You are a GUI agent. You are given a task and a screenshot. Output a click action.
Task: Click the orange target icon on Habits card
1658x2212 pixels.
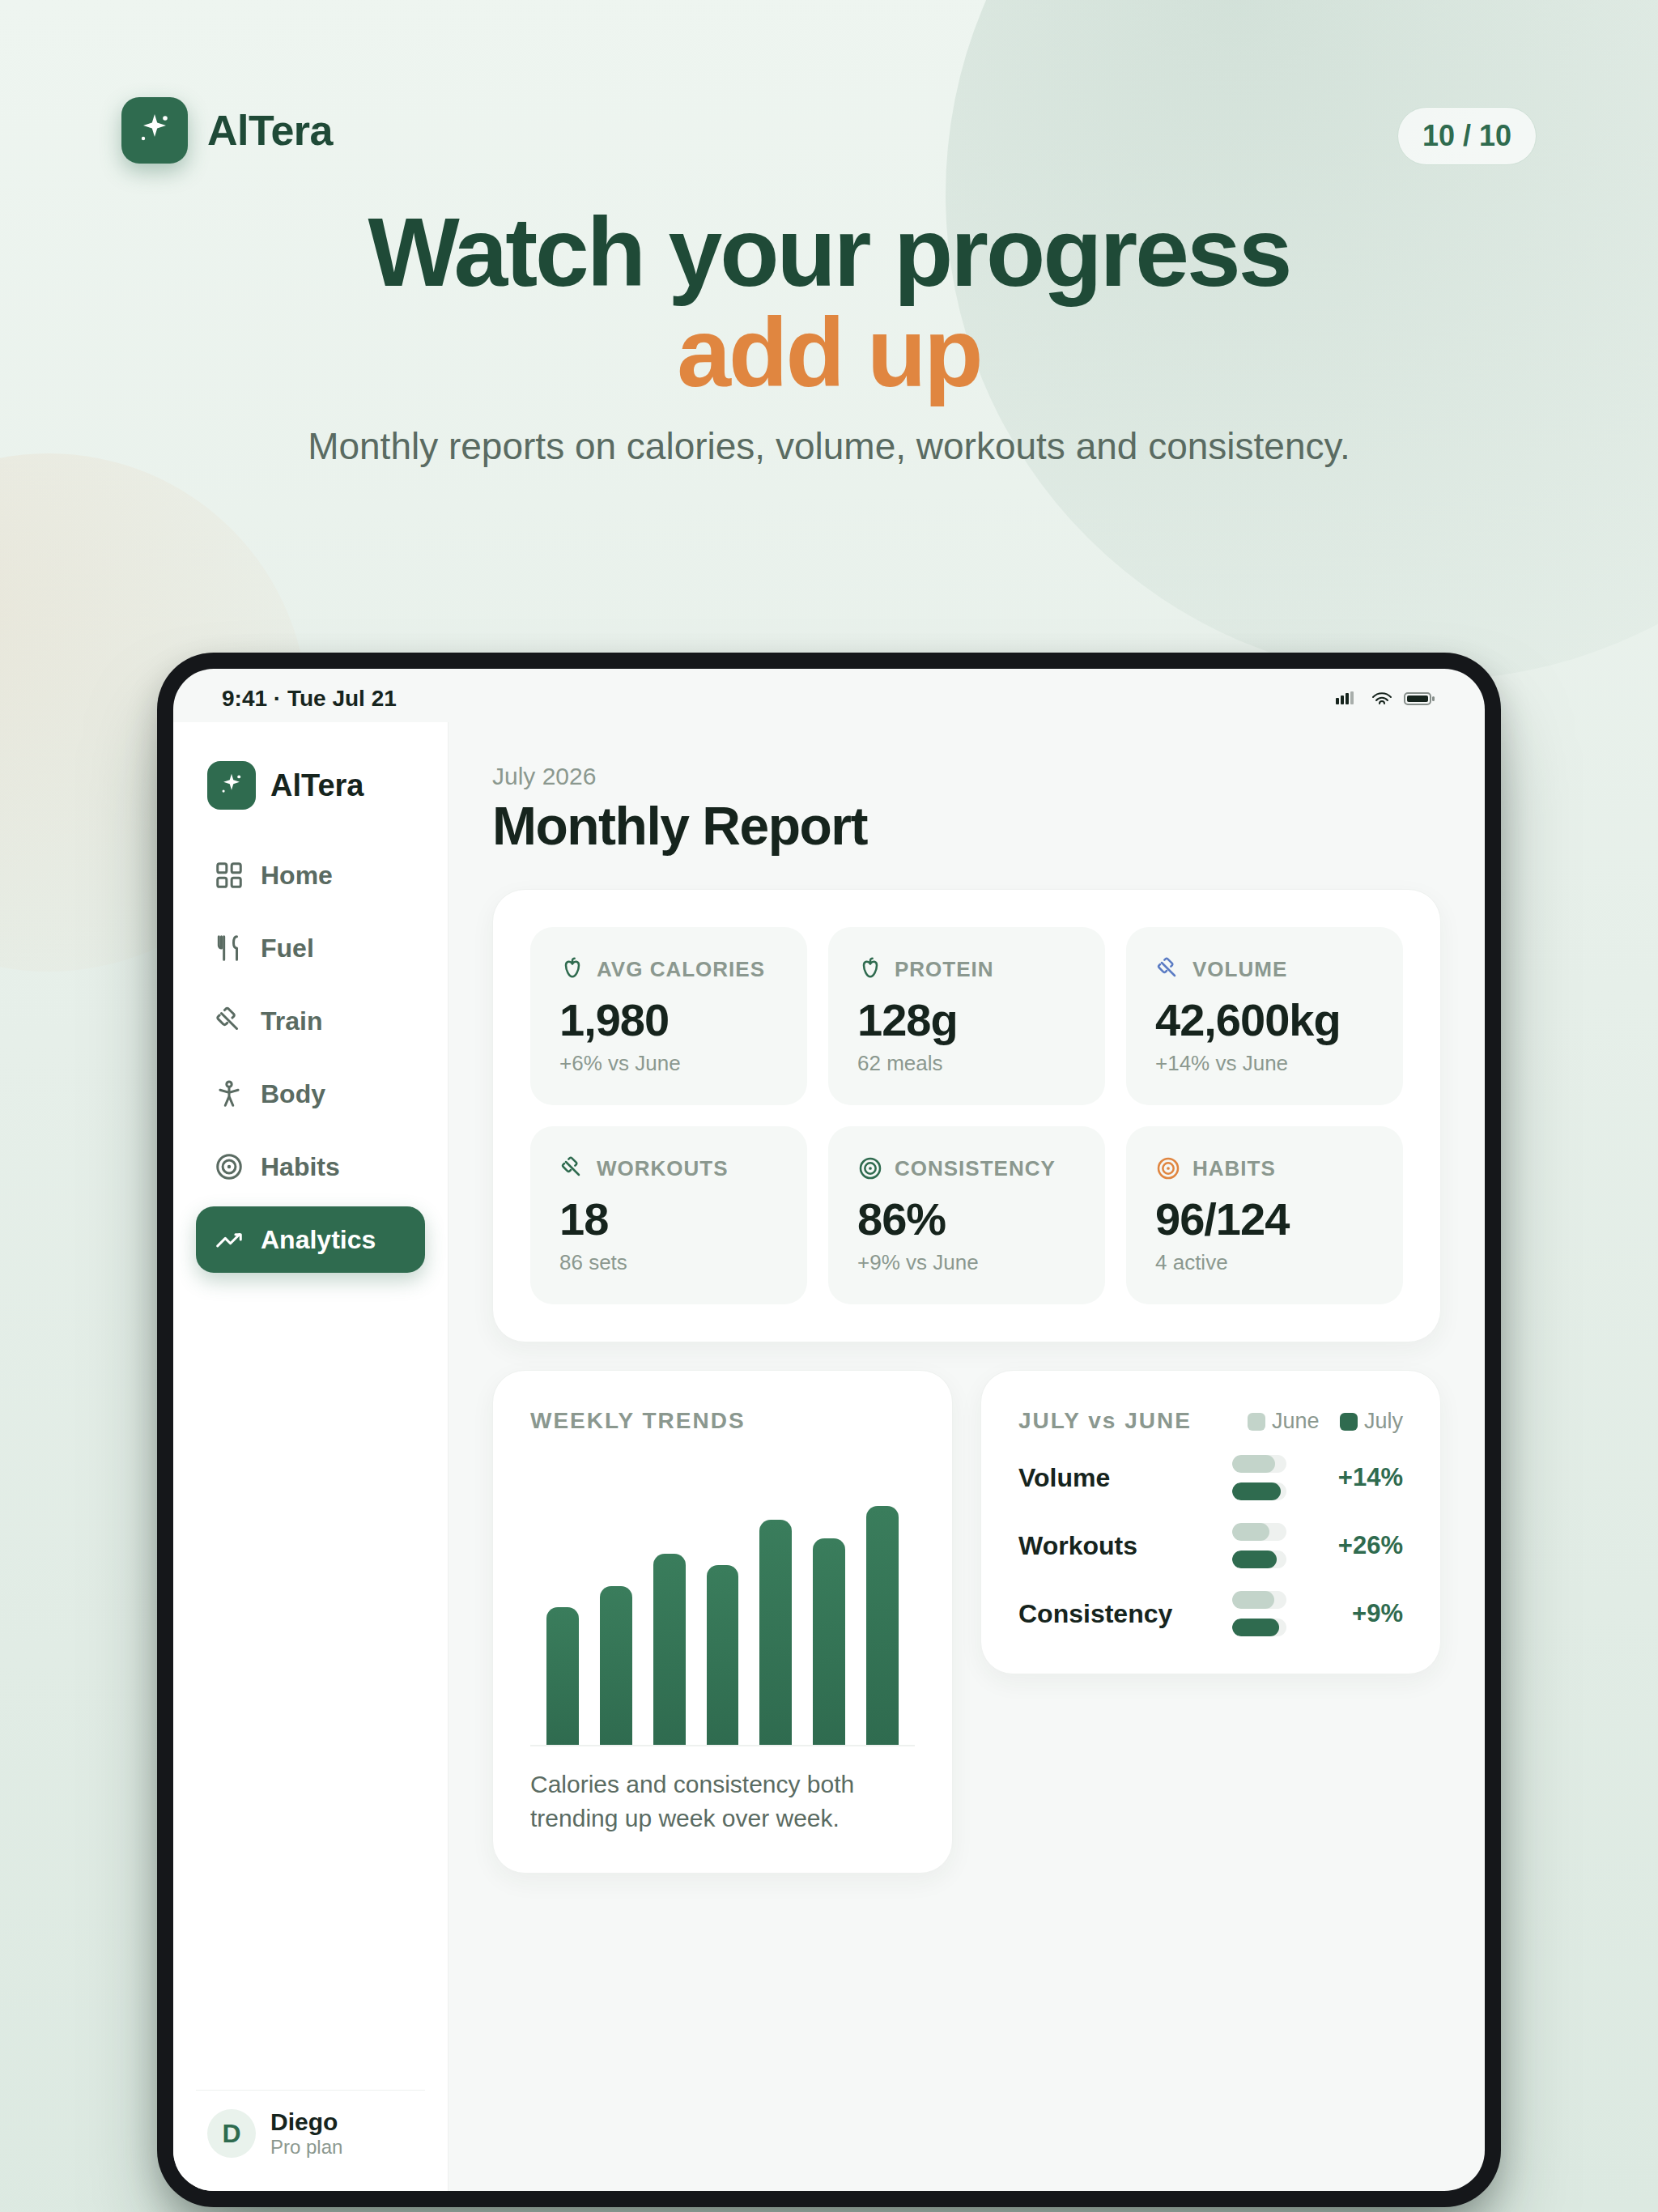coord(1167,1168)
